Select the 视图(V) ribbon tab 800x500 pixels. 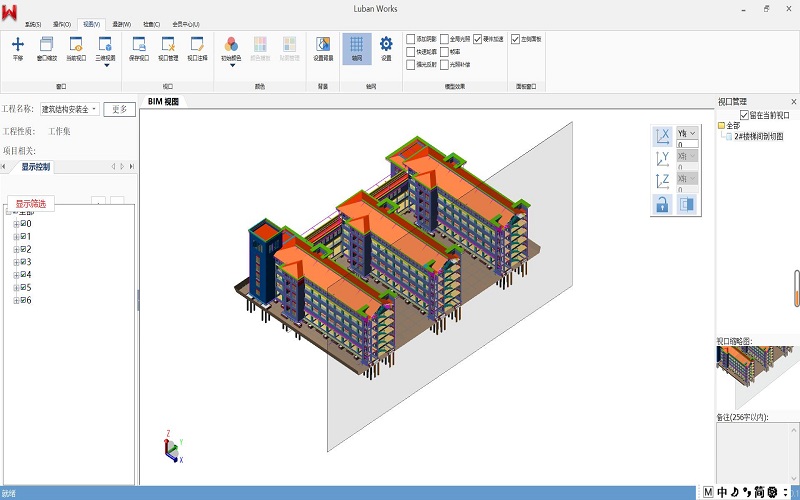91,24
